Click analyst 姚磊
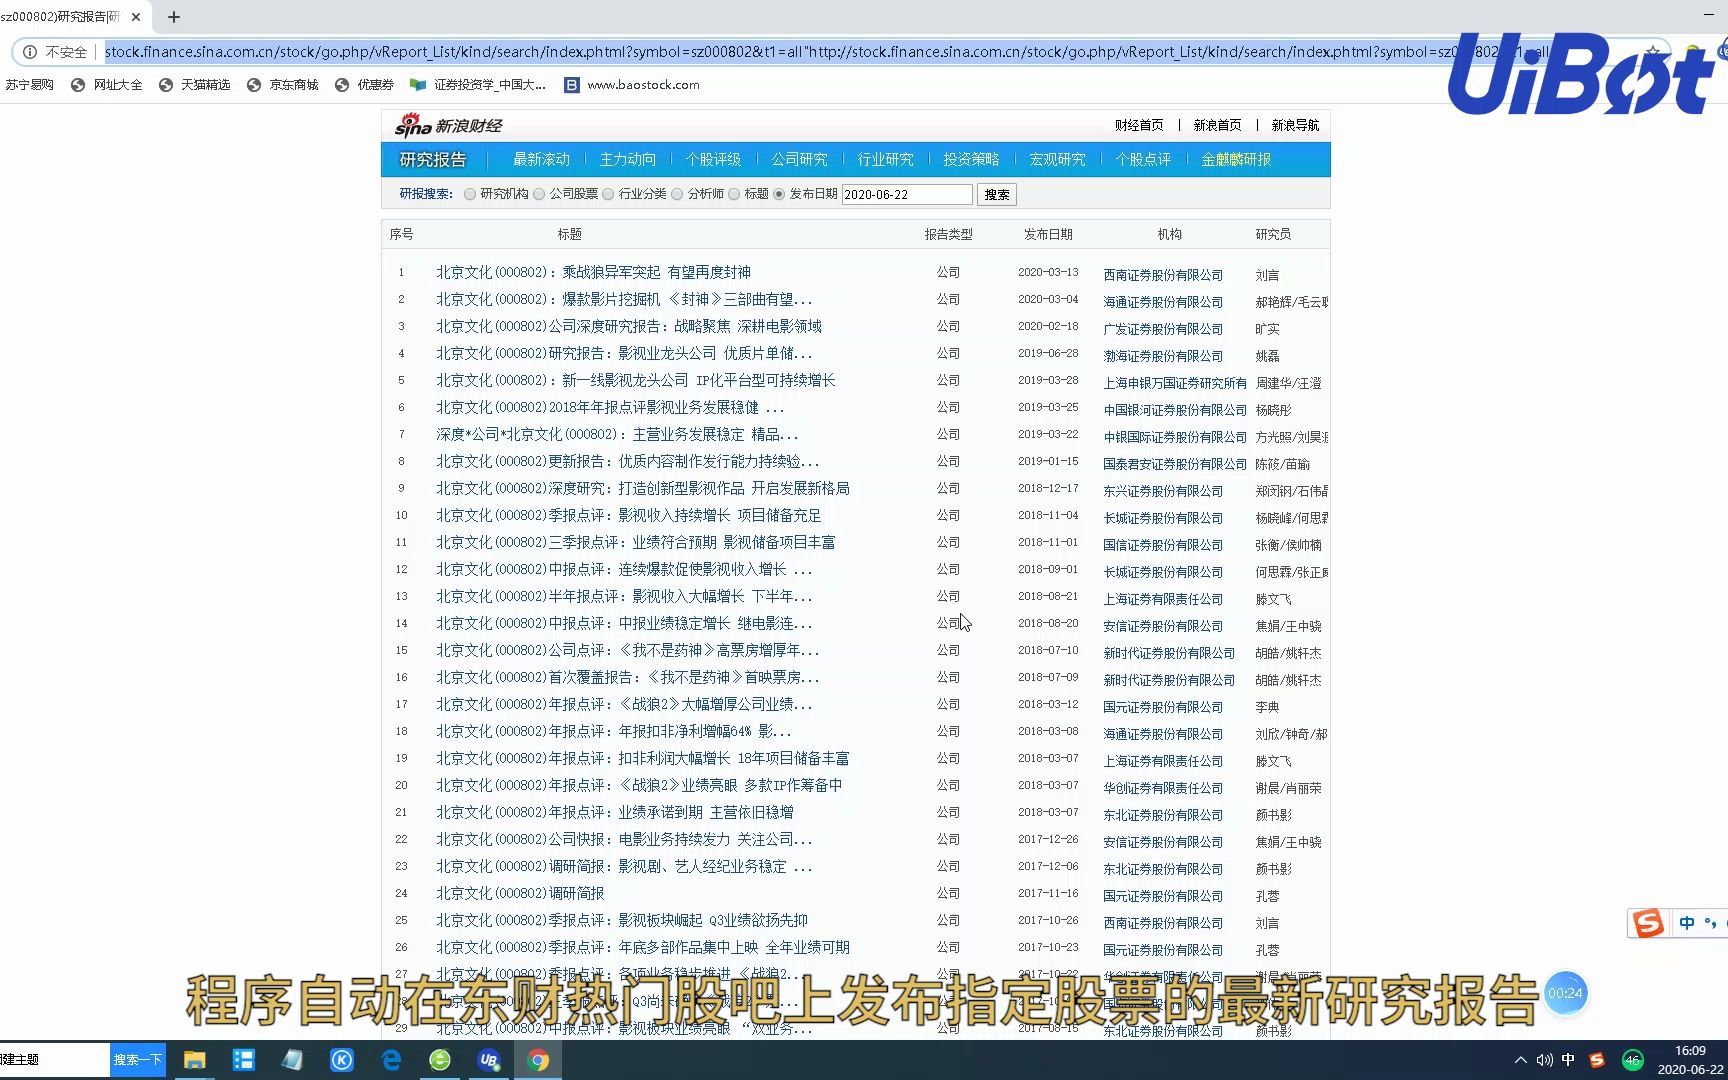1728x1080 pixels. [x=1267, y=356]
